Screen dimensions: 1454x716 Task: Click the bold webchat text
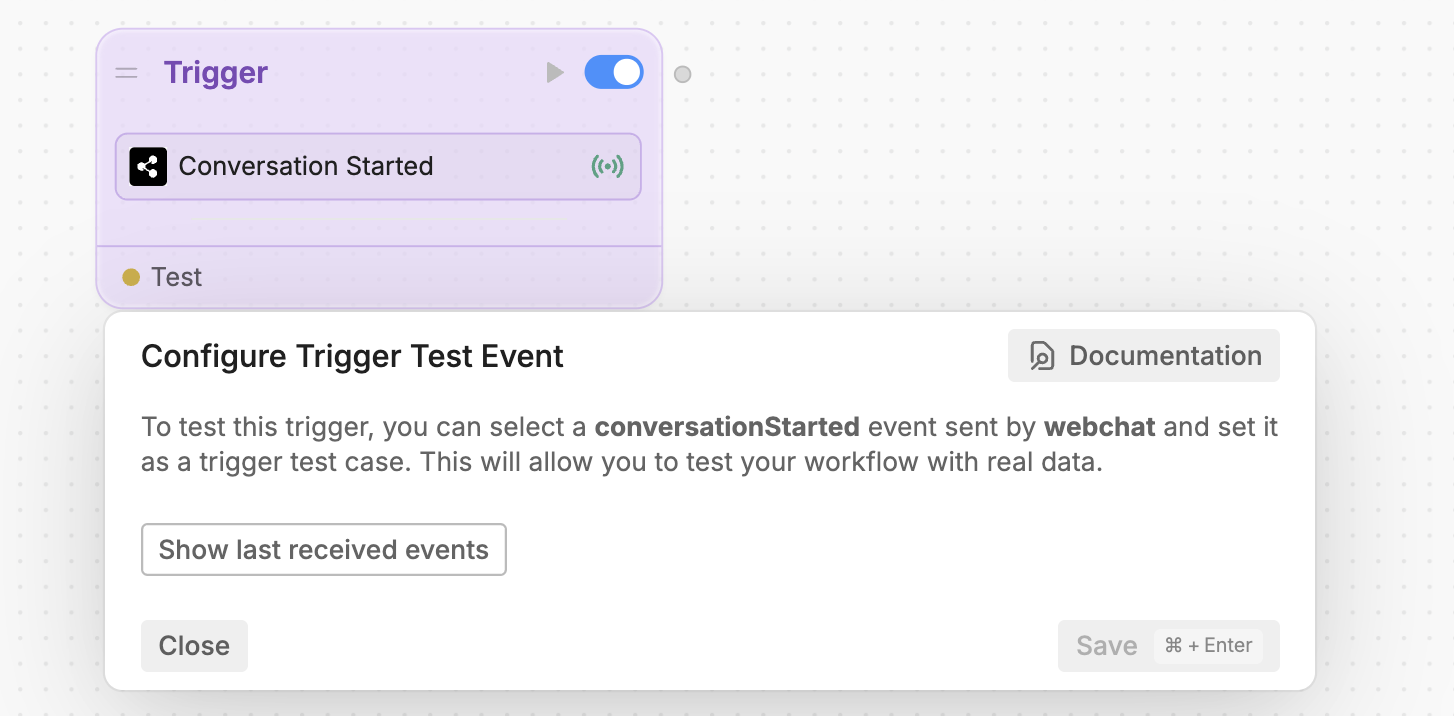[1100, 428]
